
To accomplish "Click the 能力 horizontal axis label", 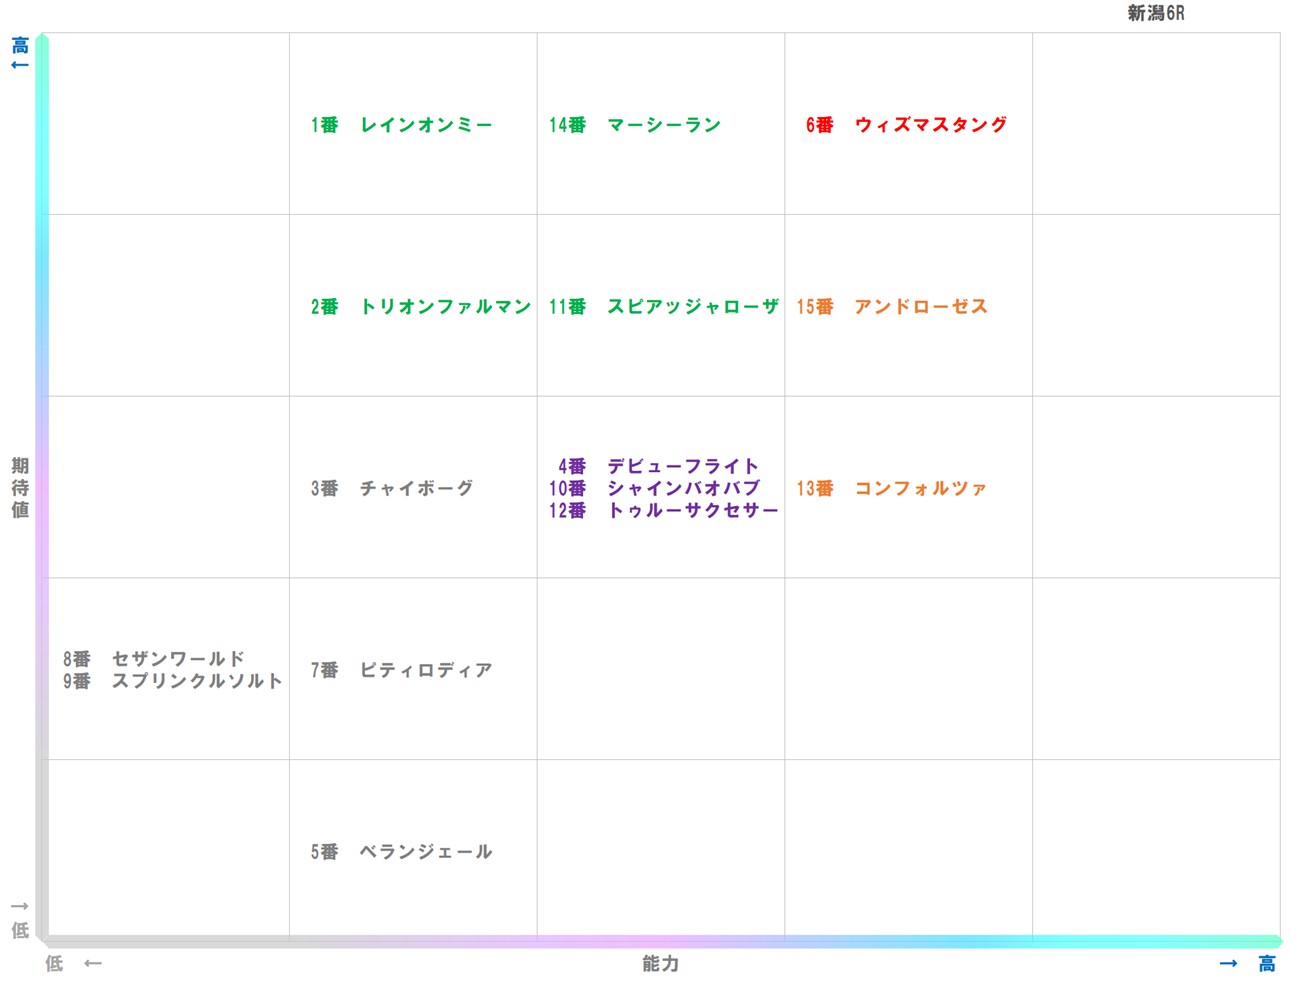I will pos(660,964).
